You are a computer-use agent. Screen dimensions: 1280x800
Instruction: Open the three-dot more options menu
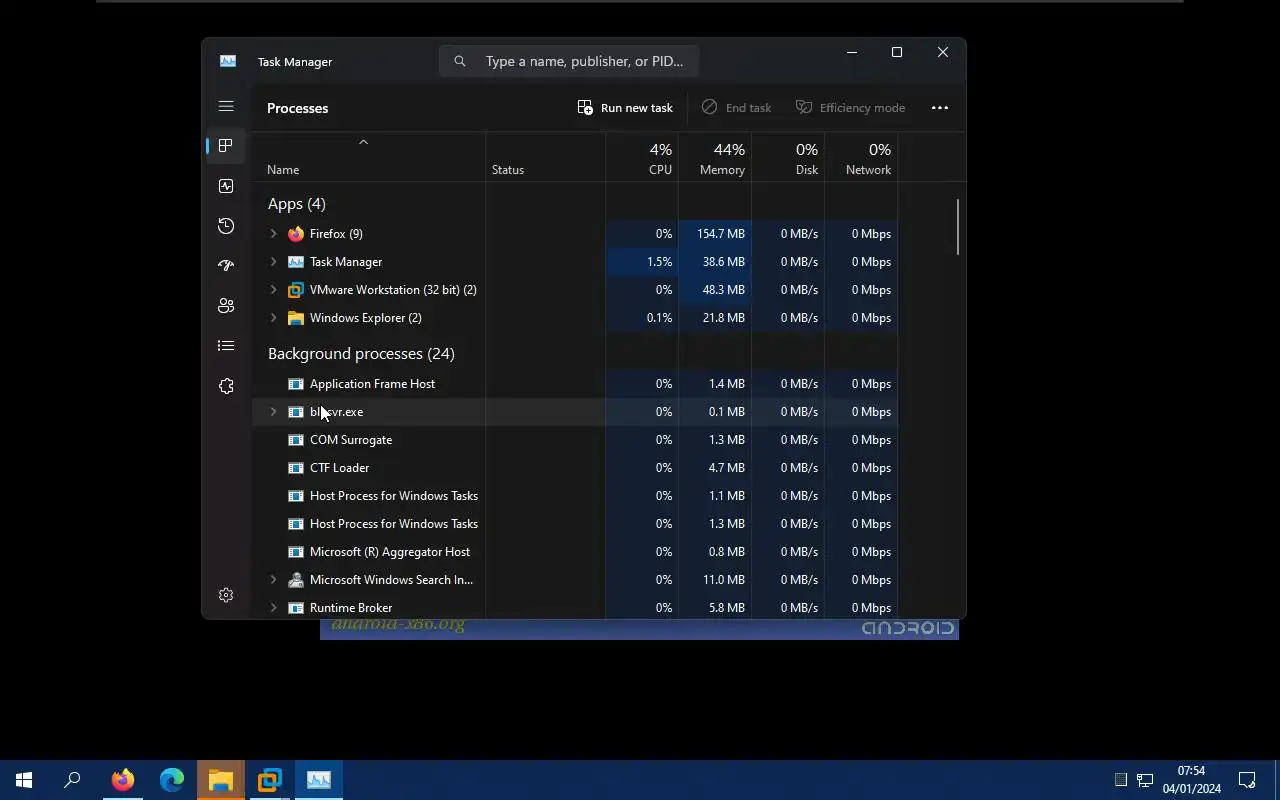tap(940, 108)
